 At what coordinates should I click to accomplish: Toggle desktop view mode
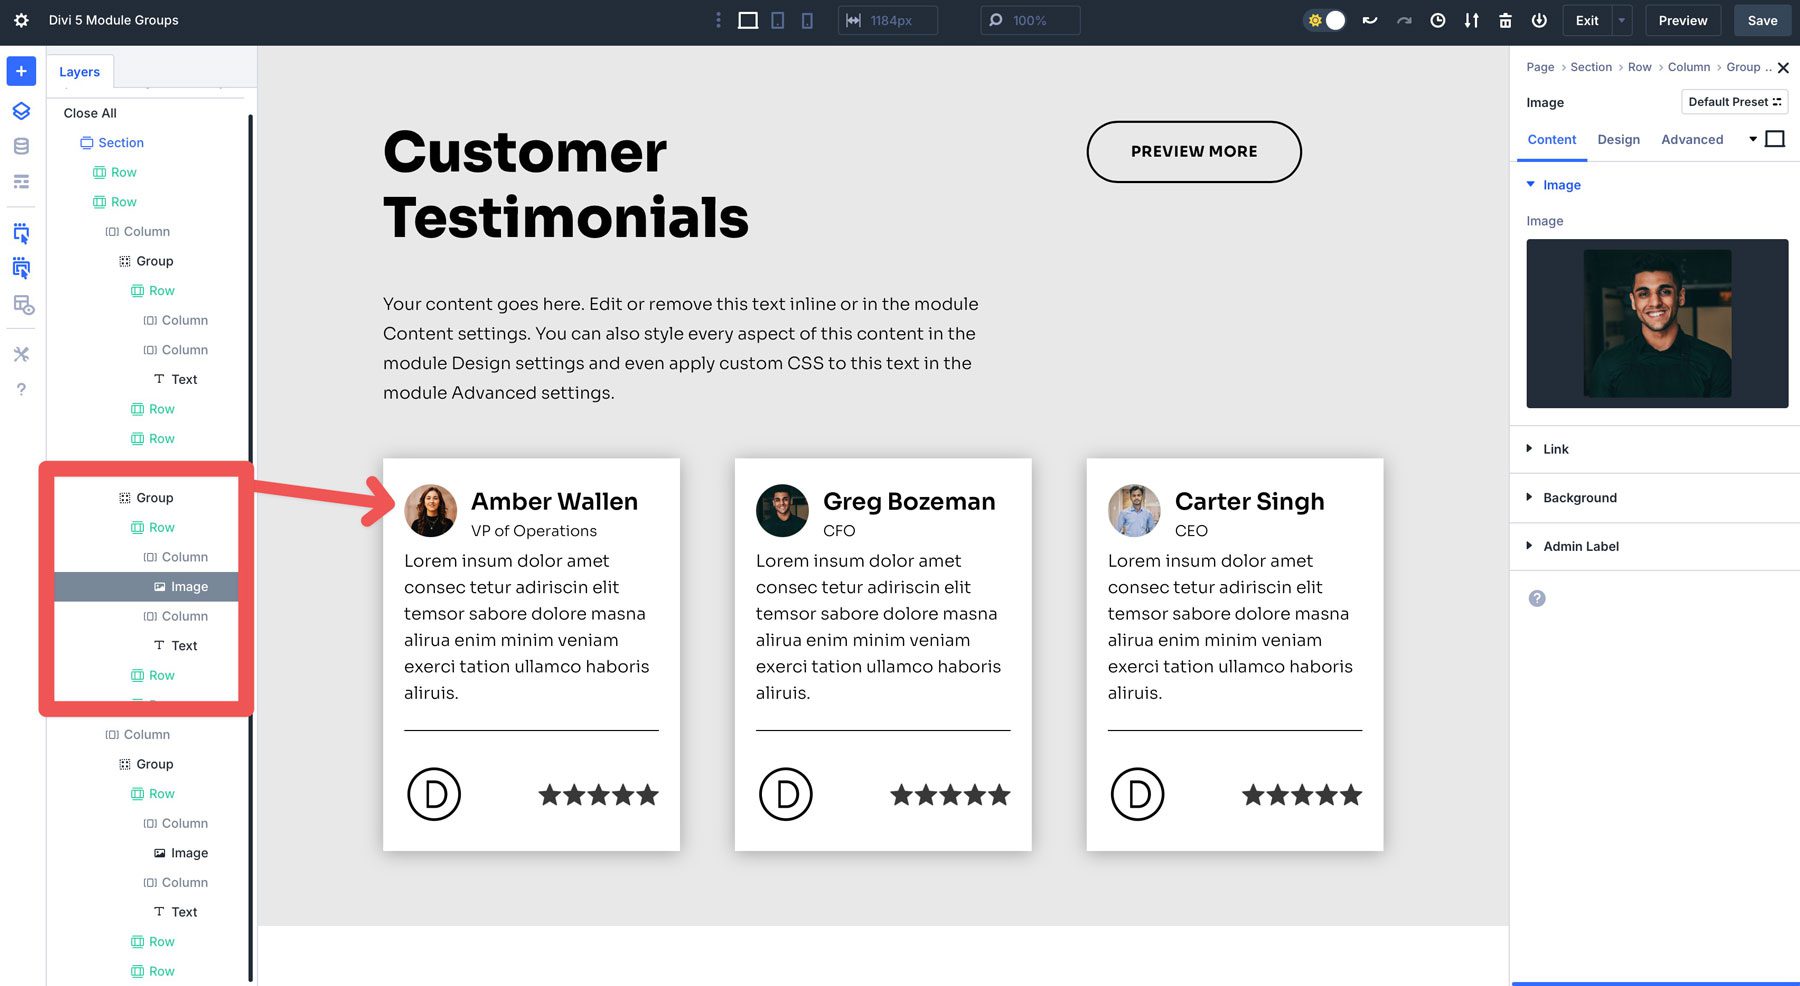tap(747, 20)
